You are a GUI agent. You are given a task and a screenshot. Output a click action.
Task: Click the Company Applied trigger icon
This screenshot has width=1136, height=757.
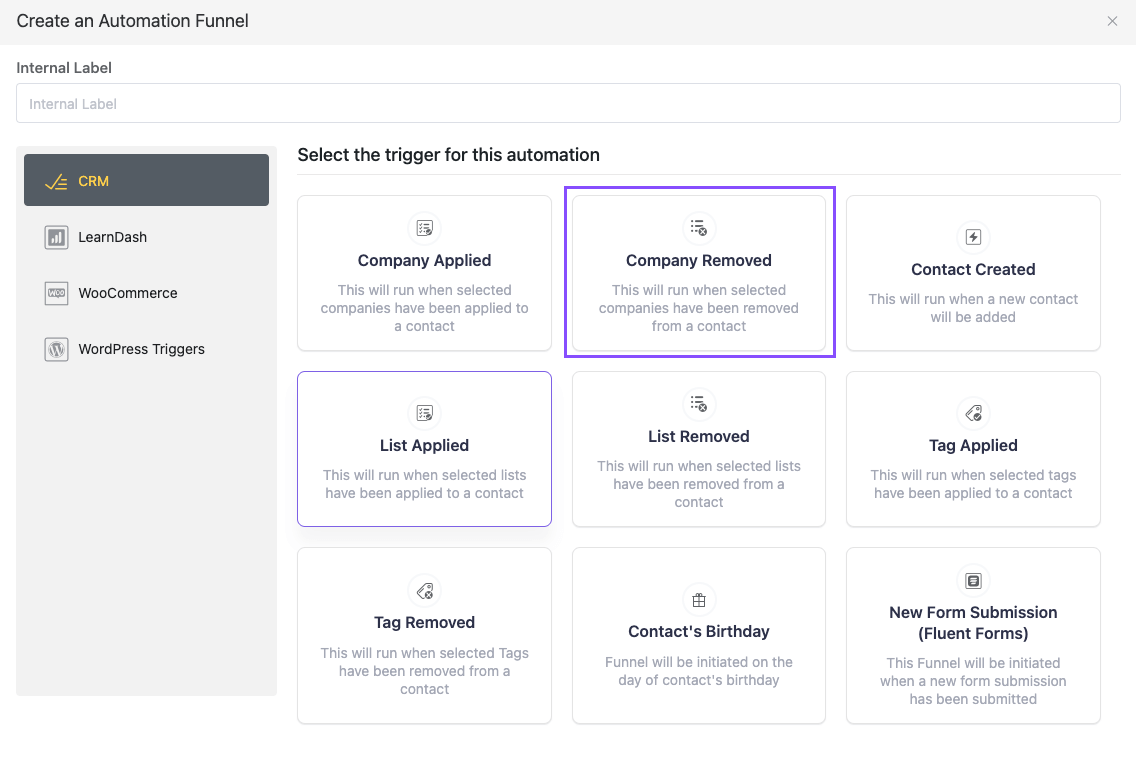click(424, 228)
